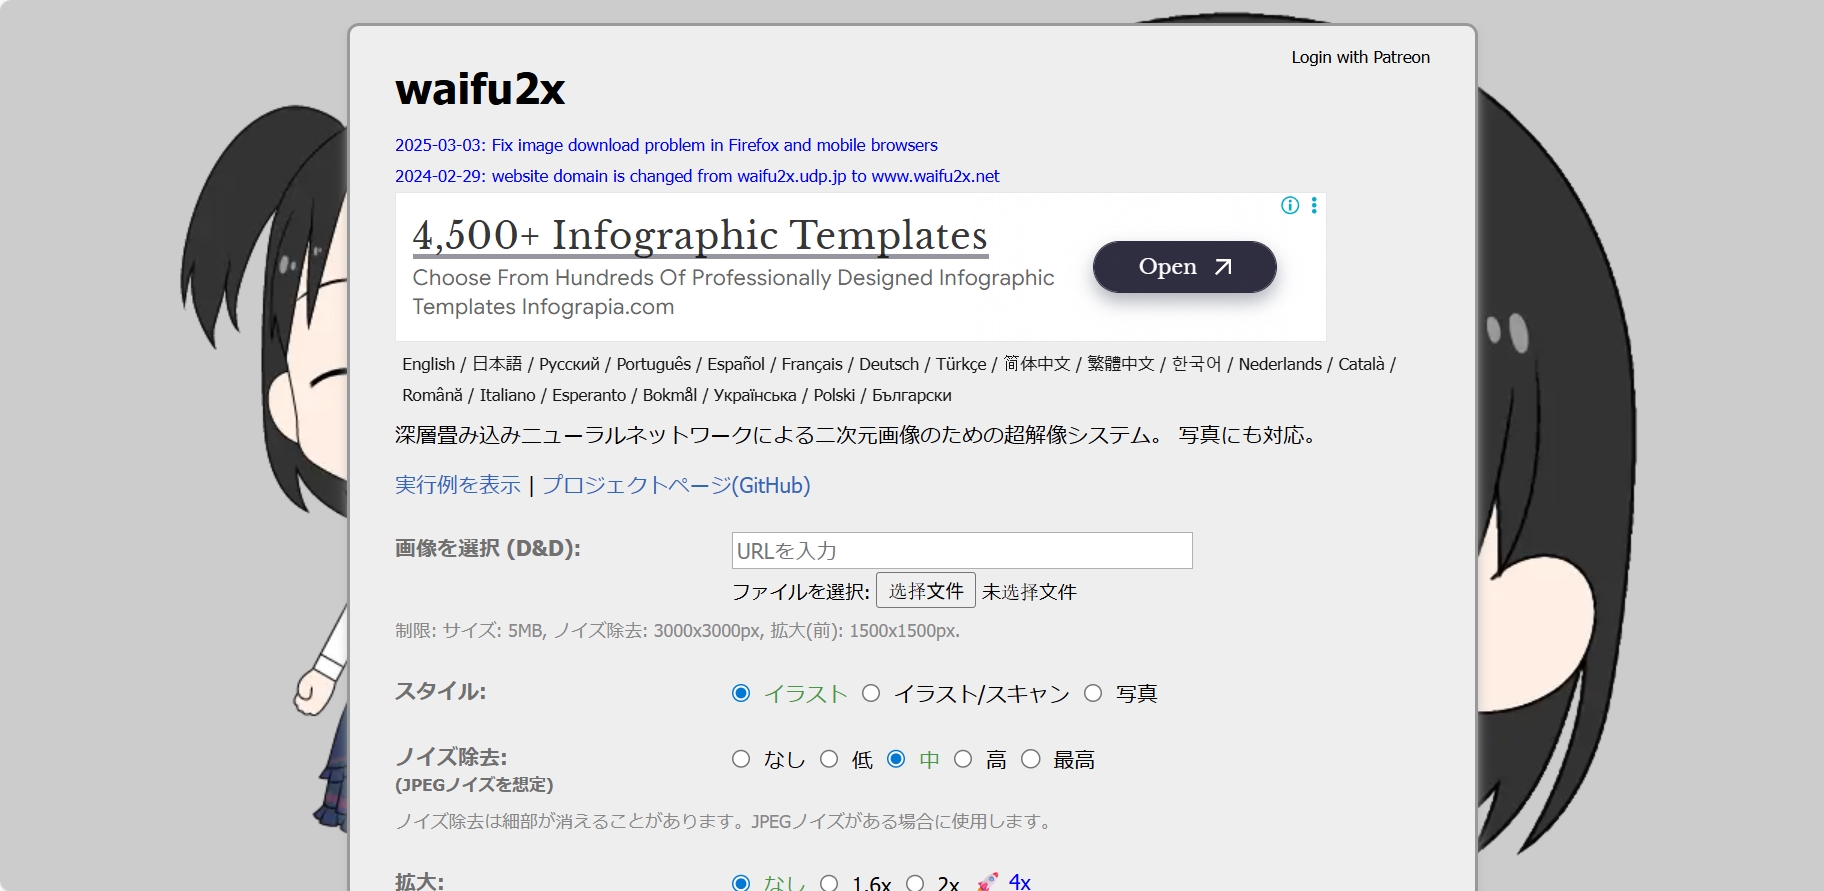The height and width of the screenshot is (891, 1824).
Task: Switch language to 한국어
Action: pyautogui.click(x=1197, y=364)
